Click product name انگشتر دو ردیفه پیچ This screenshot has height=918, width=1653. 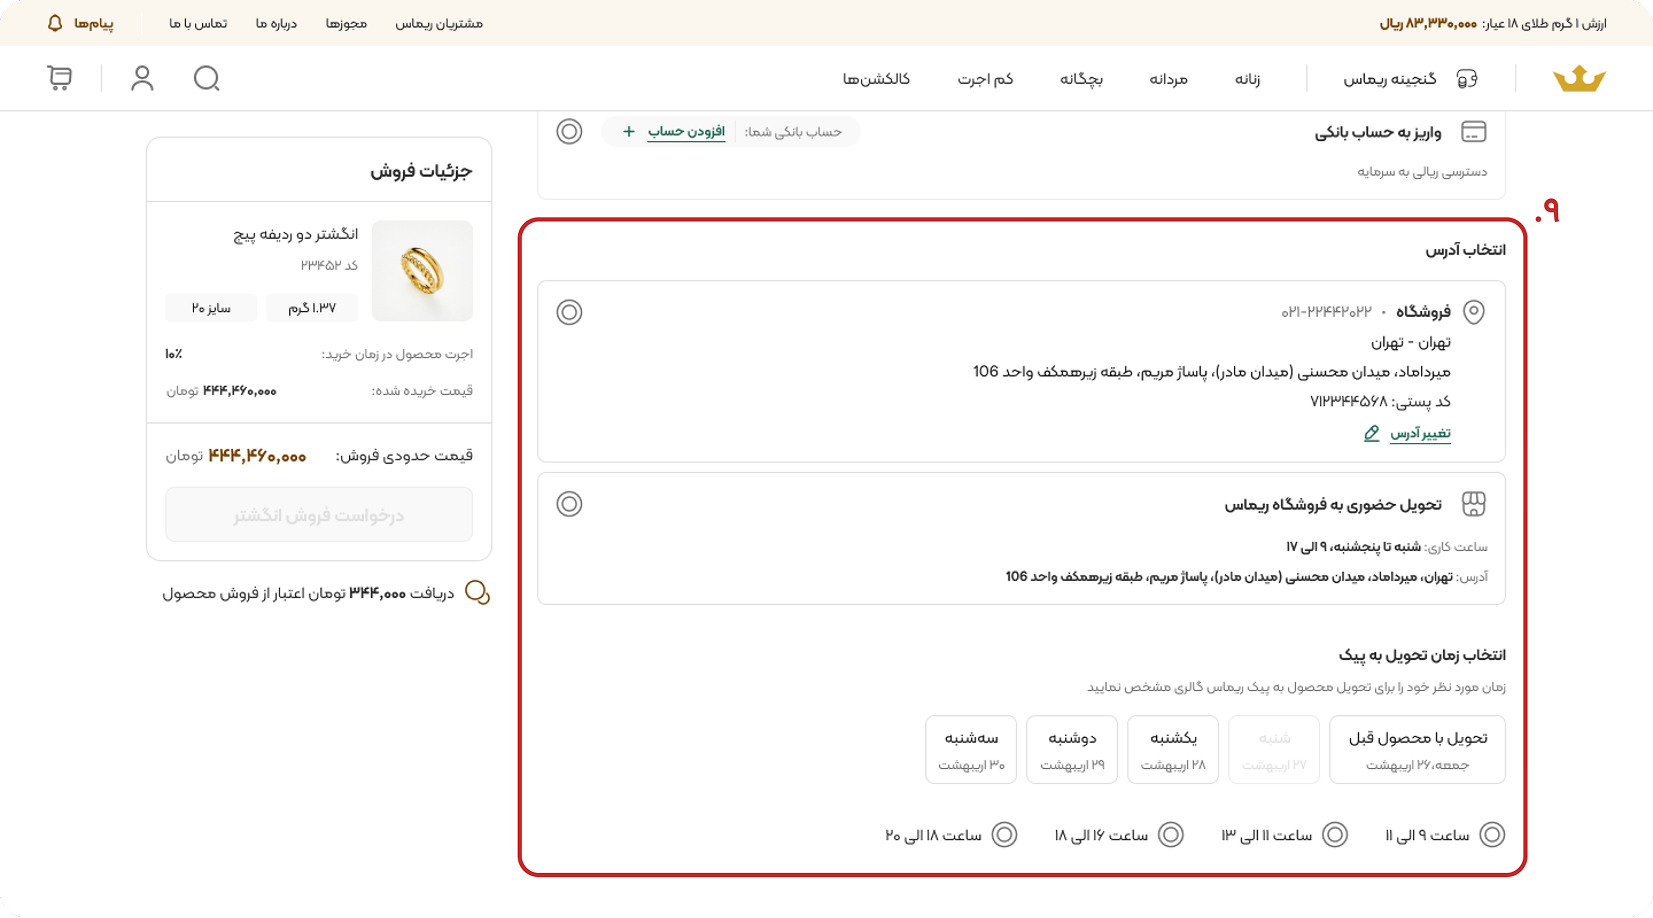(296, 234)
